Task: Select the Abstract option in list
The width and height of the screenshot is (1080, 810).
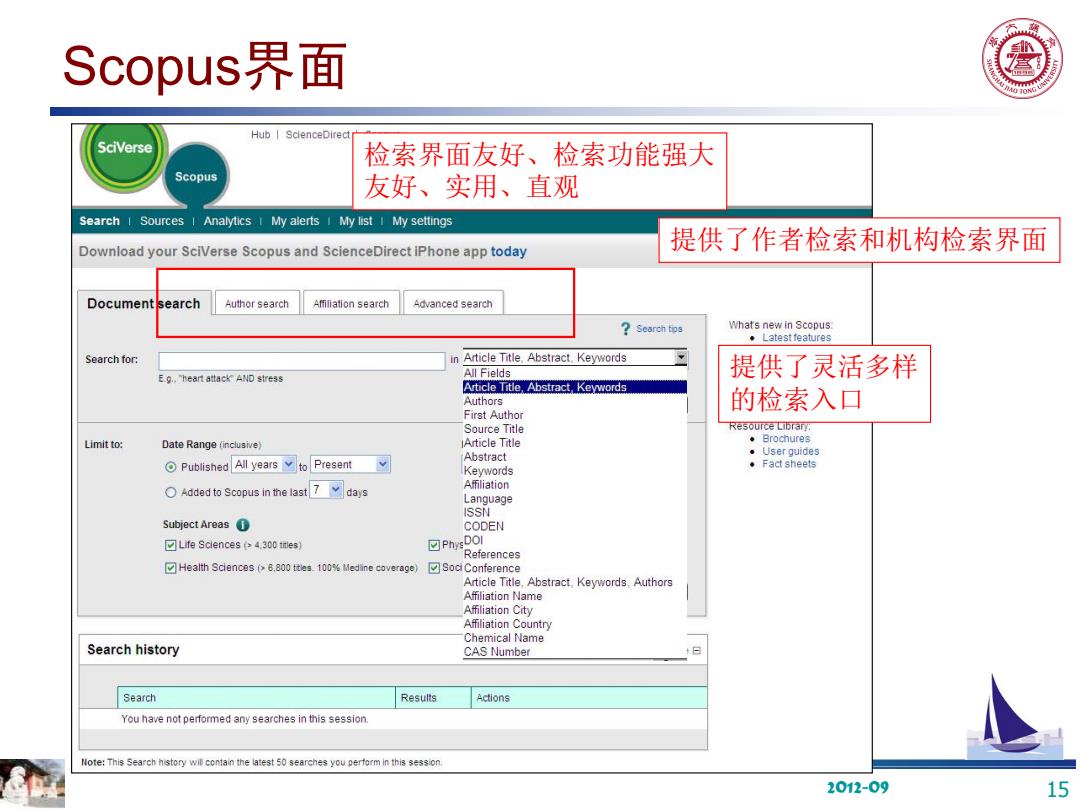Action: [485, 457]
